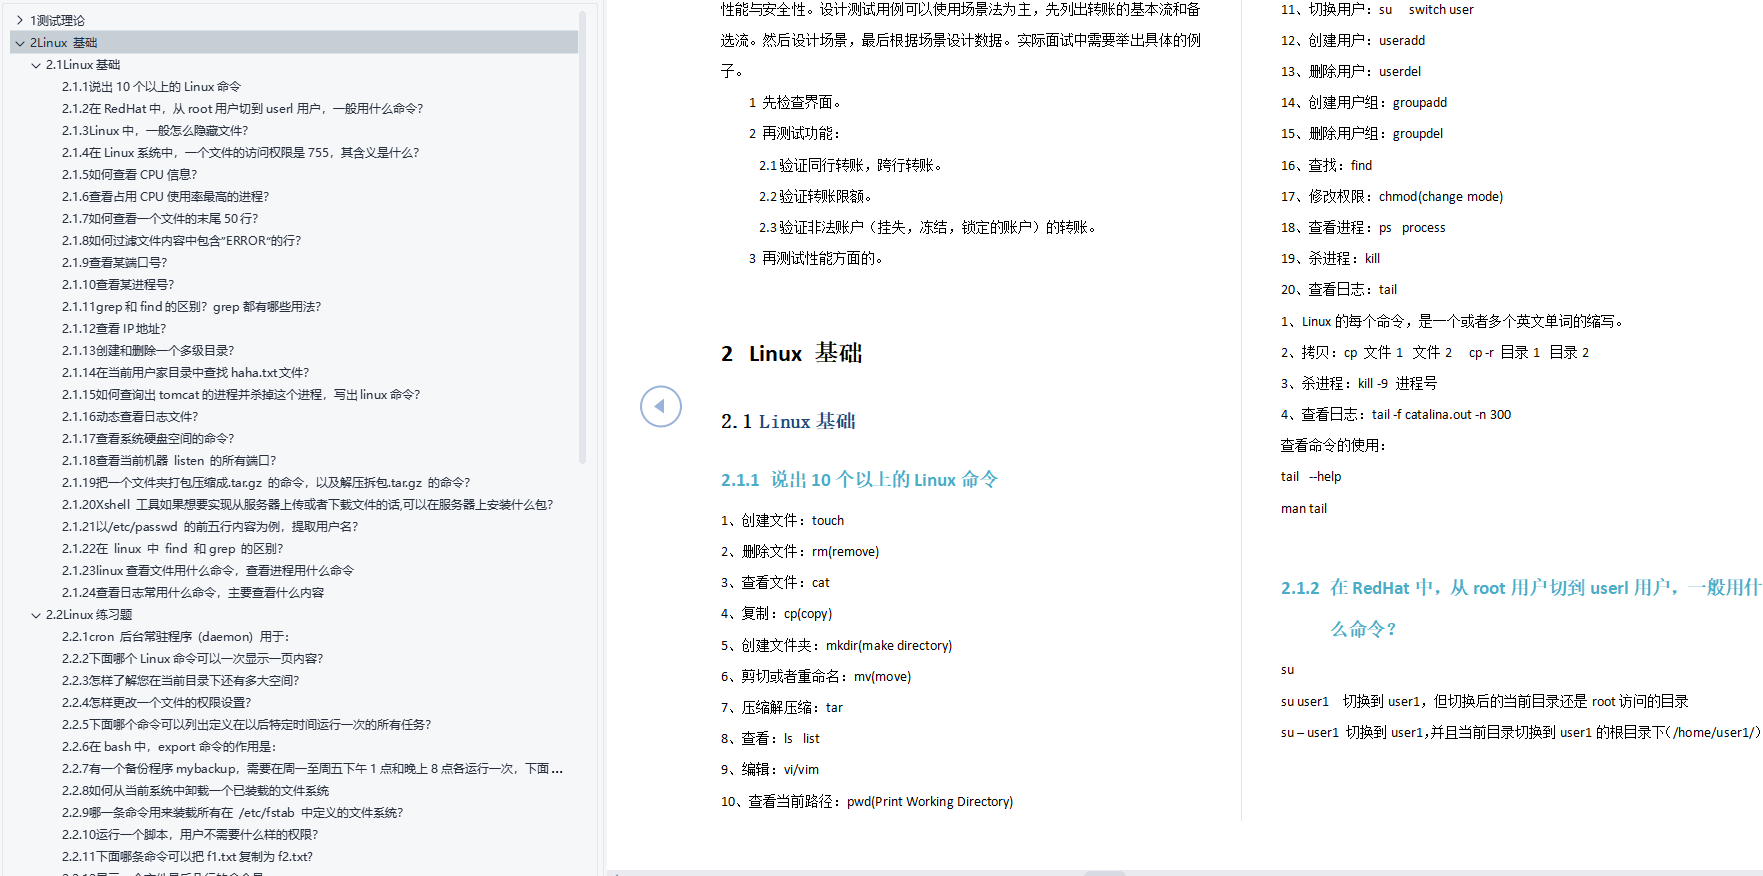Click blue heading 2.1.2 在RedHat中 on right page

click(x=1521, y=608)
